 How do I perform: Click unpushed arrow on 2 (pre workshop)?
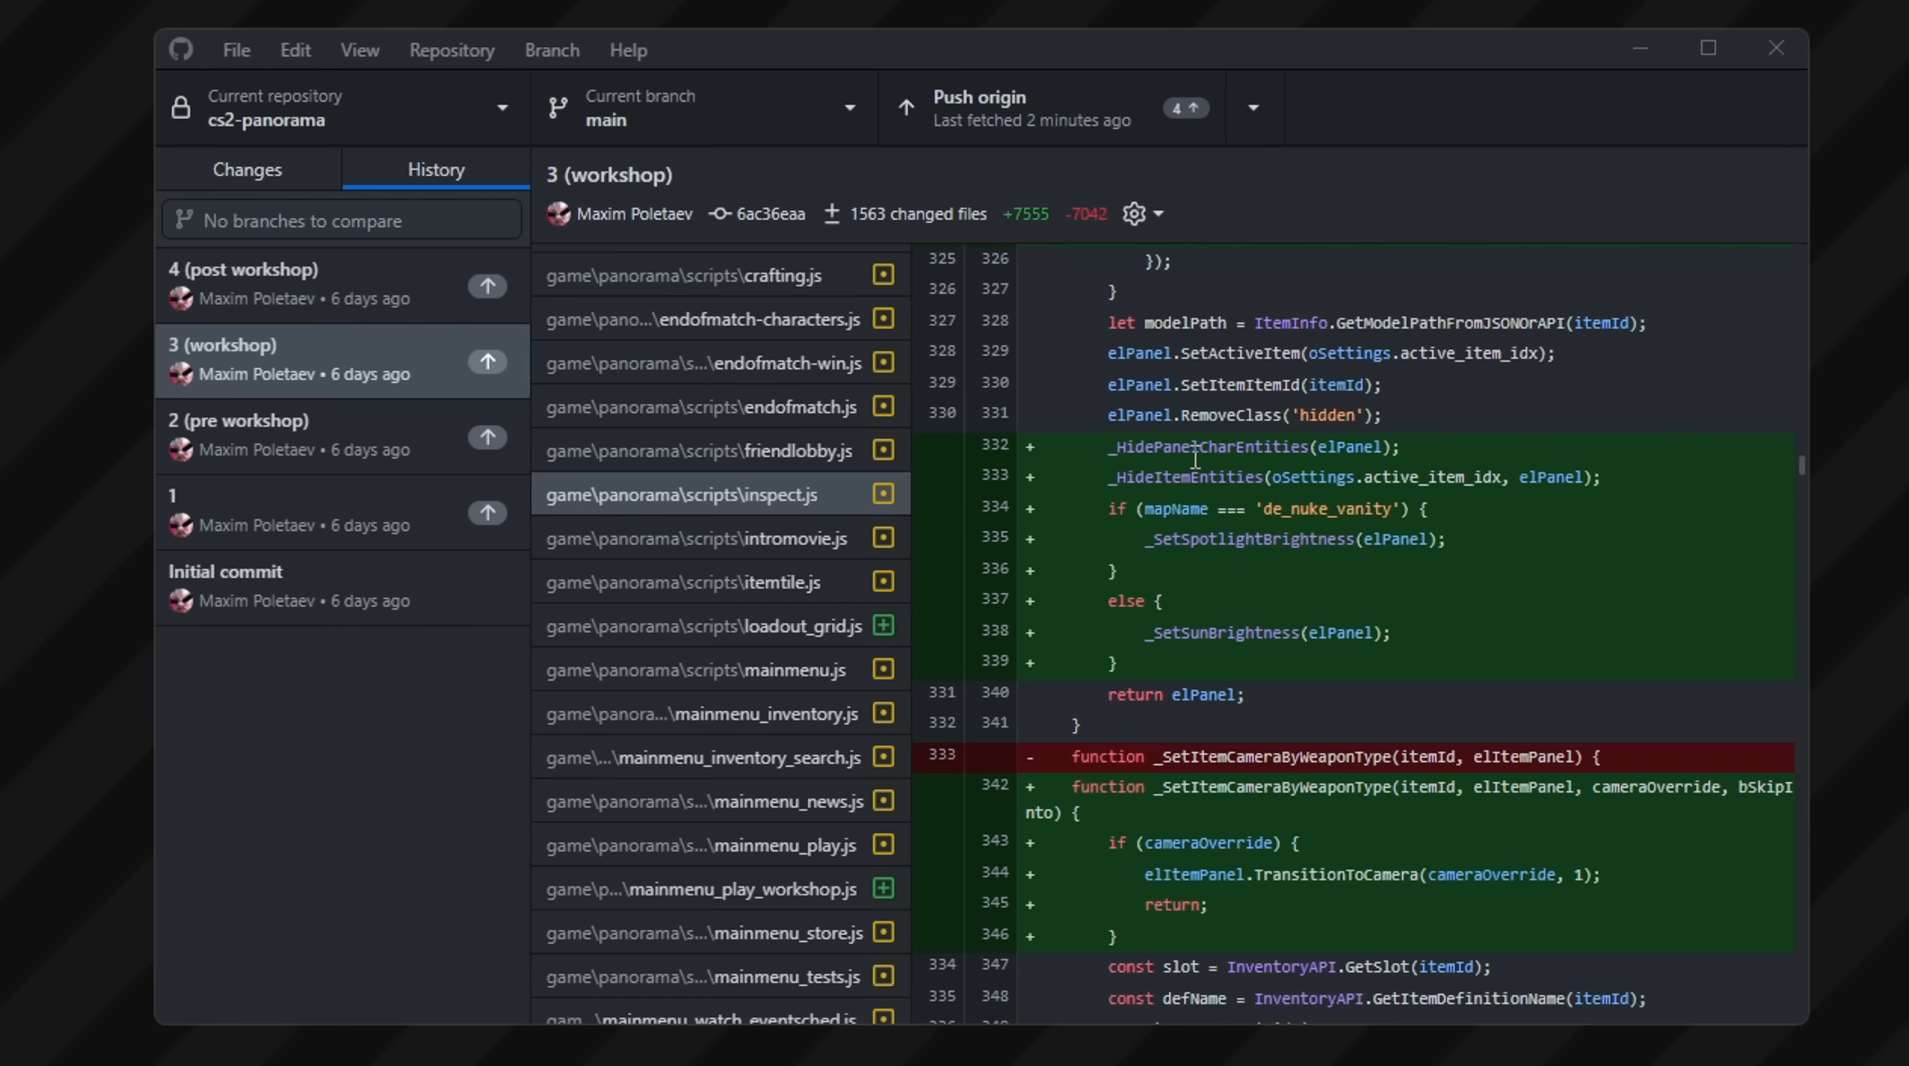[x=488, y=437]
